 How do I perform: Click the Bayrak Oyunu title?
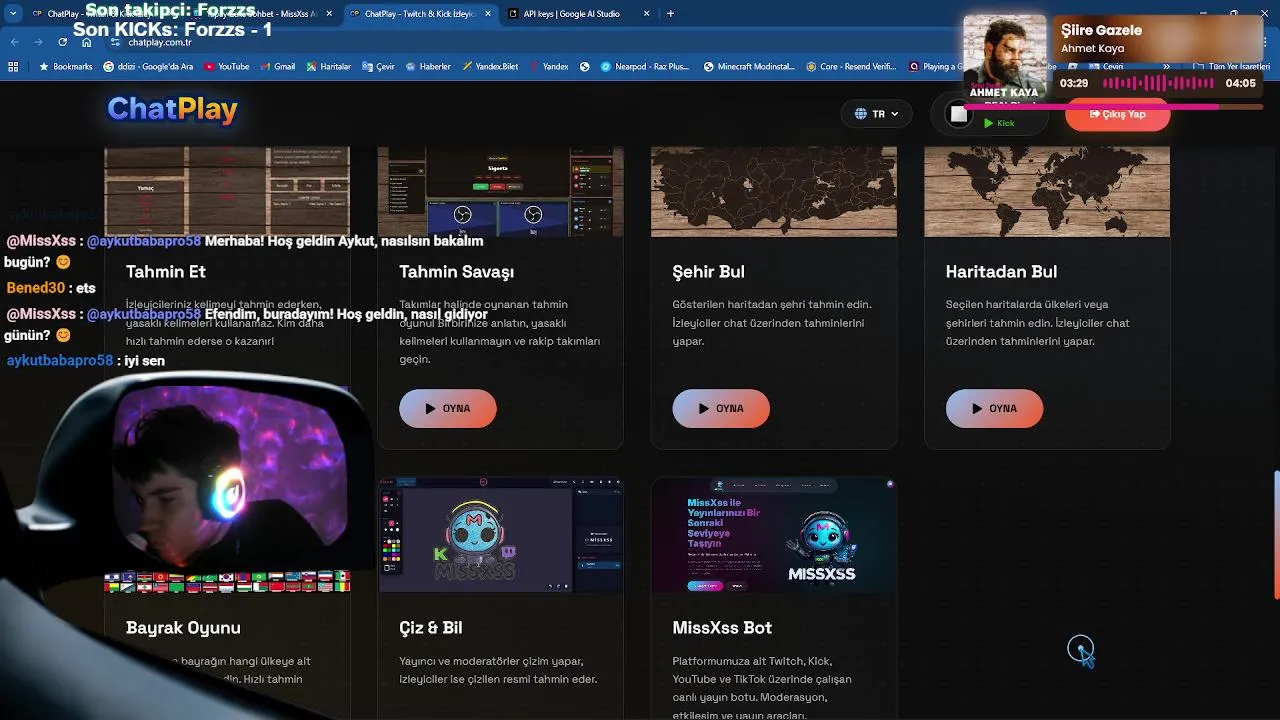click(x=183, y=628)
